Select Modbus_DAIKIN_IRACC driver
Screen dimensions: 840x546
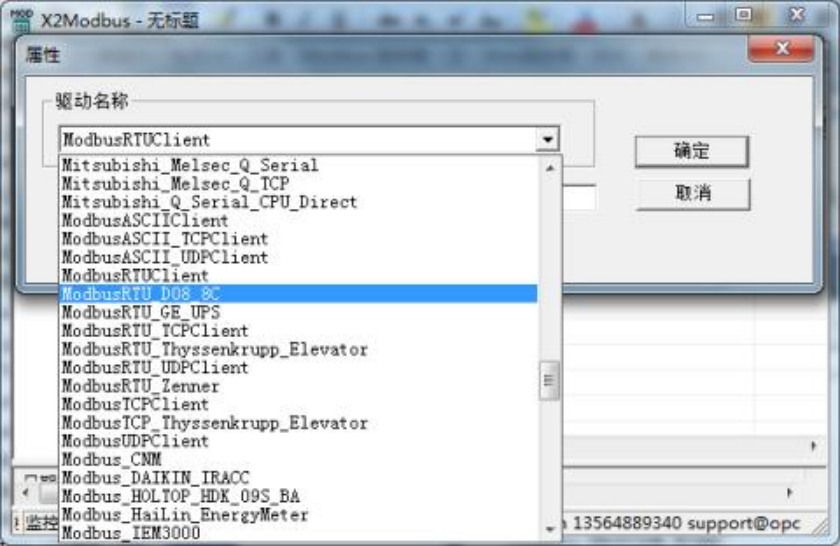[298, 477]
